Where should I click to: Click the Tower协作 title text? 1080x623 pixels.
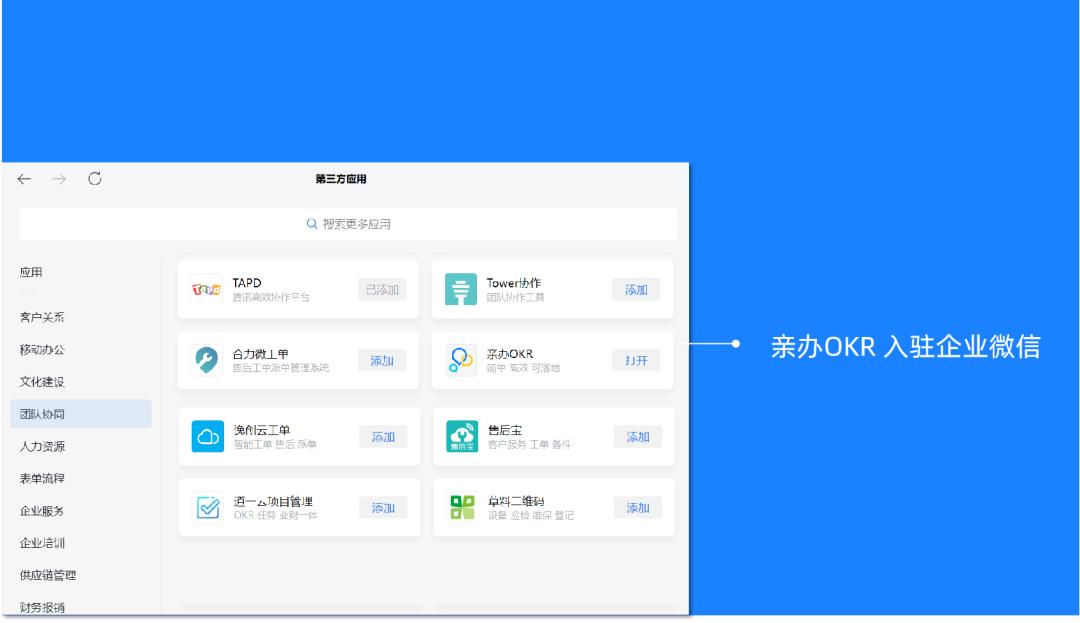(x=514, y=283)
